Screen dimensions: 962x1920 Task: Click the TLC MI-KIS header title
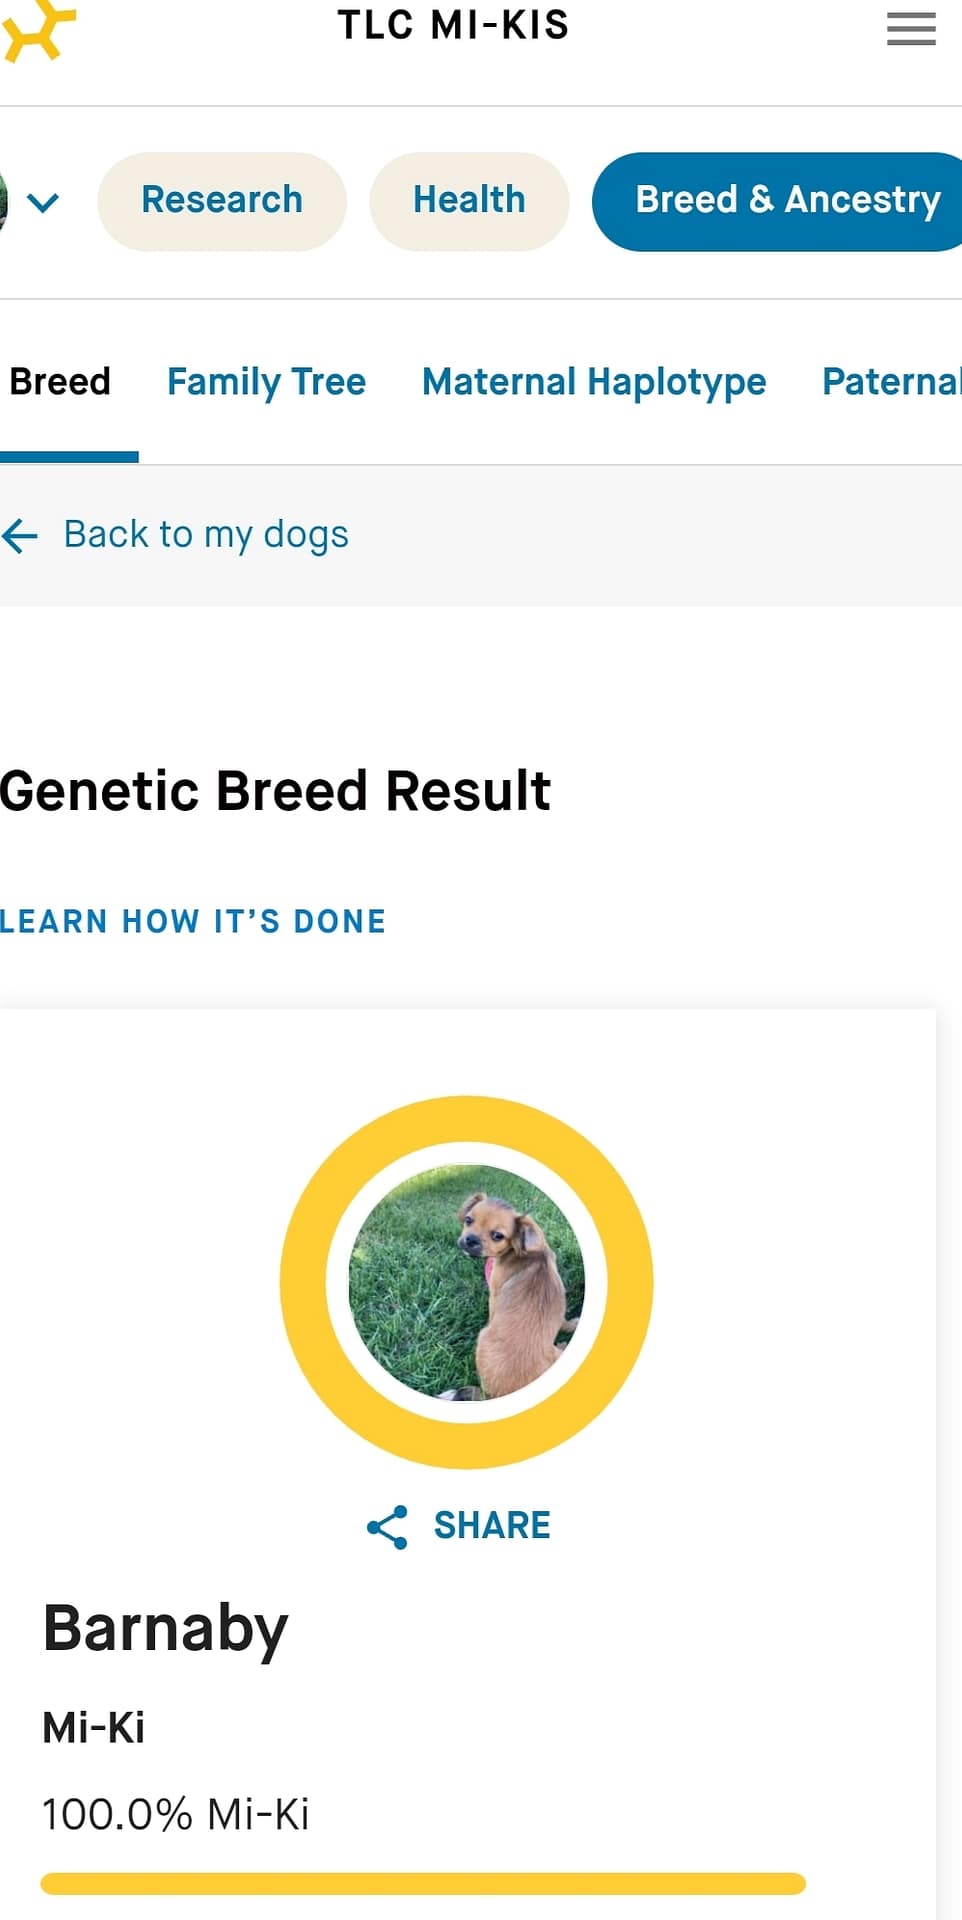point(453,26)
